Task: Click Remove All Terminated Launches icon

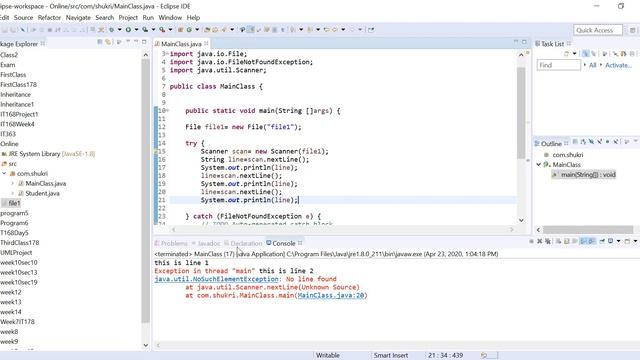Action: [x=548, y=241]
